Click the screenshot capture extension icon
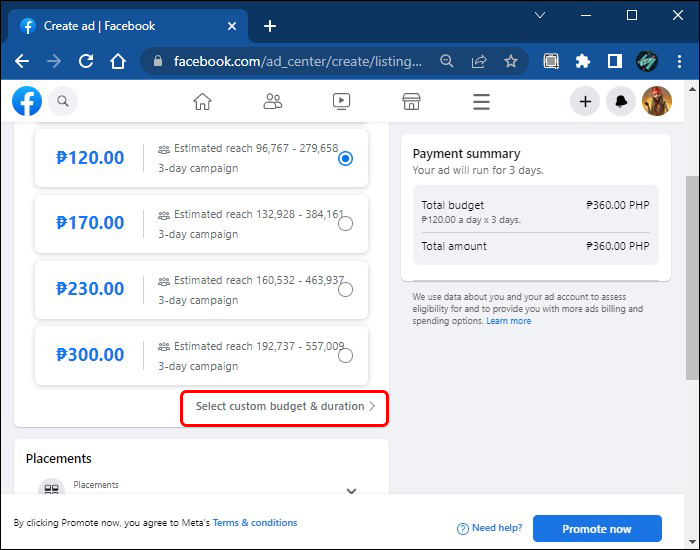700x550 pixels. (551, 61)
